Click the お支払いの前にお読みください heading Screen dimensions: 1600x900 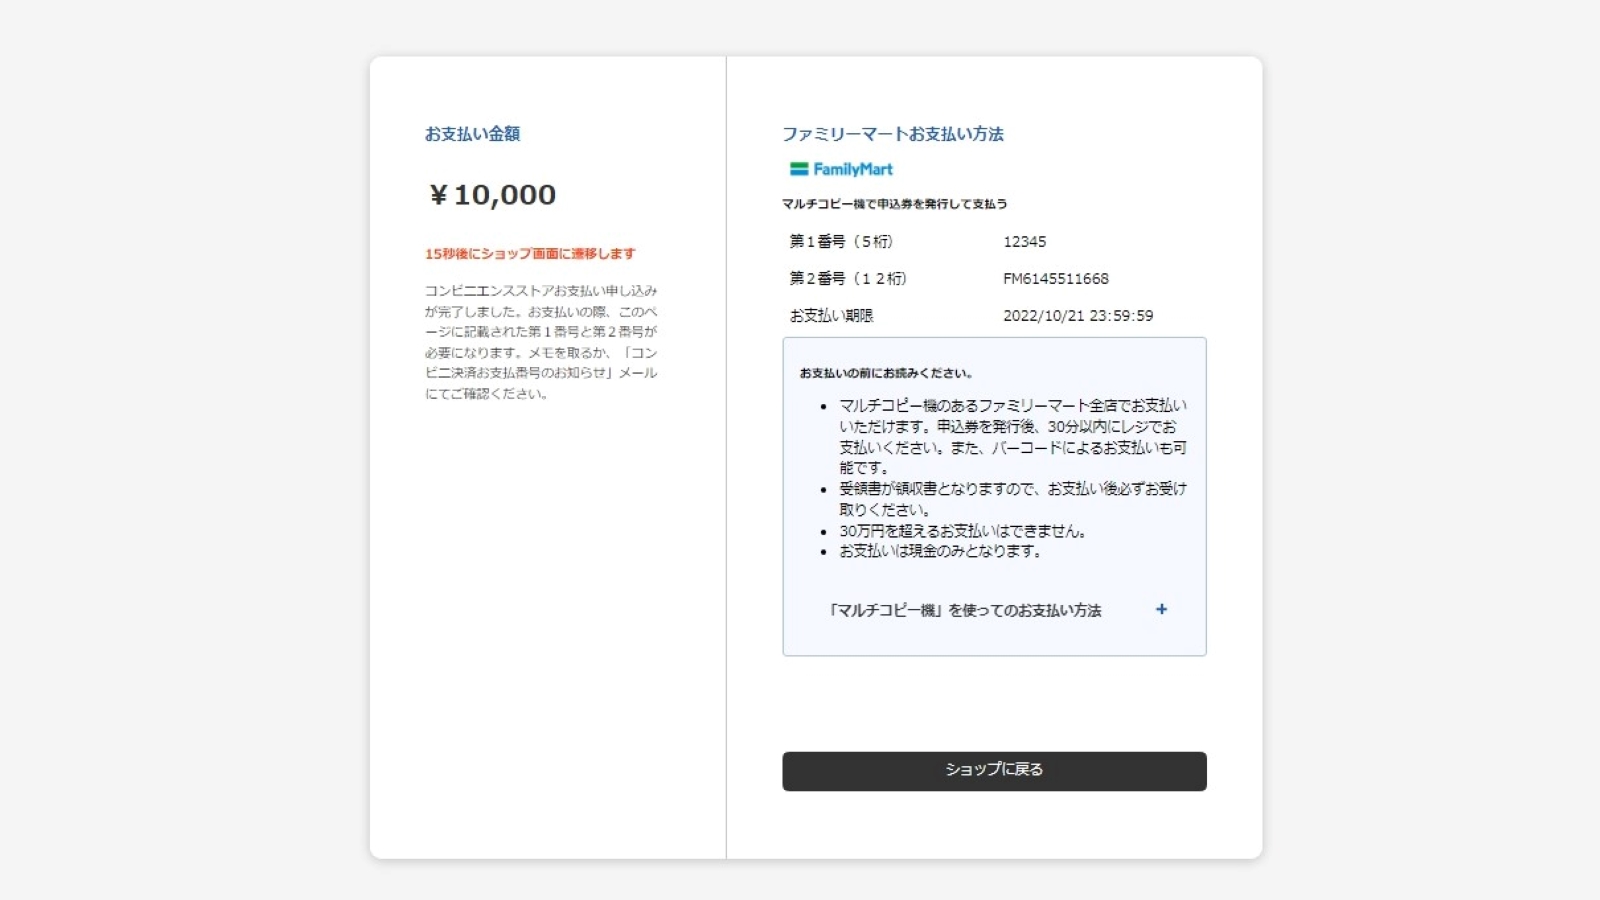tap(886, 373)
